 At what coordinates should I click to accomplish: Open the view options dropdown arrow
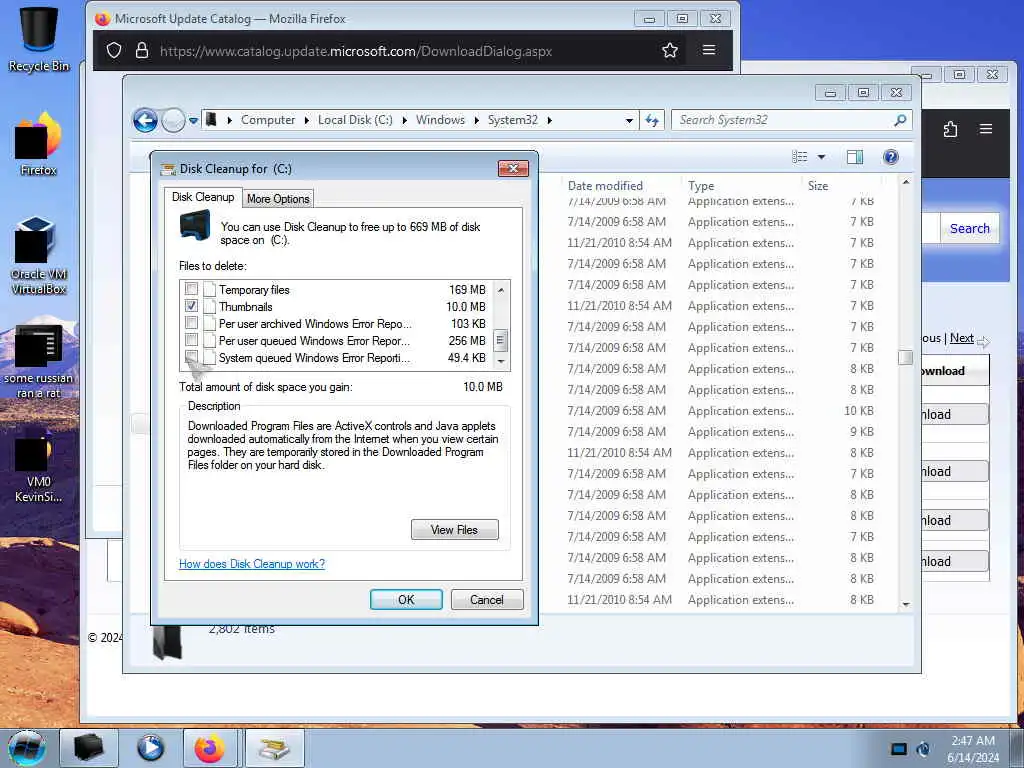click(822, 157)
